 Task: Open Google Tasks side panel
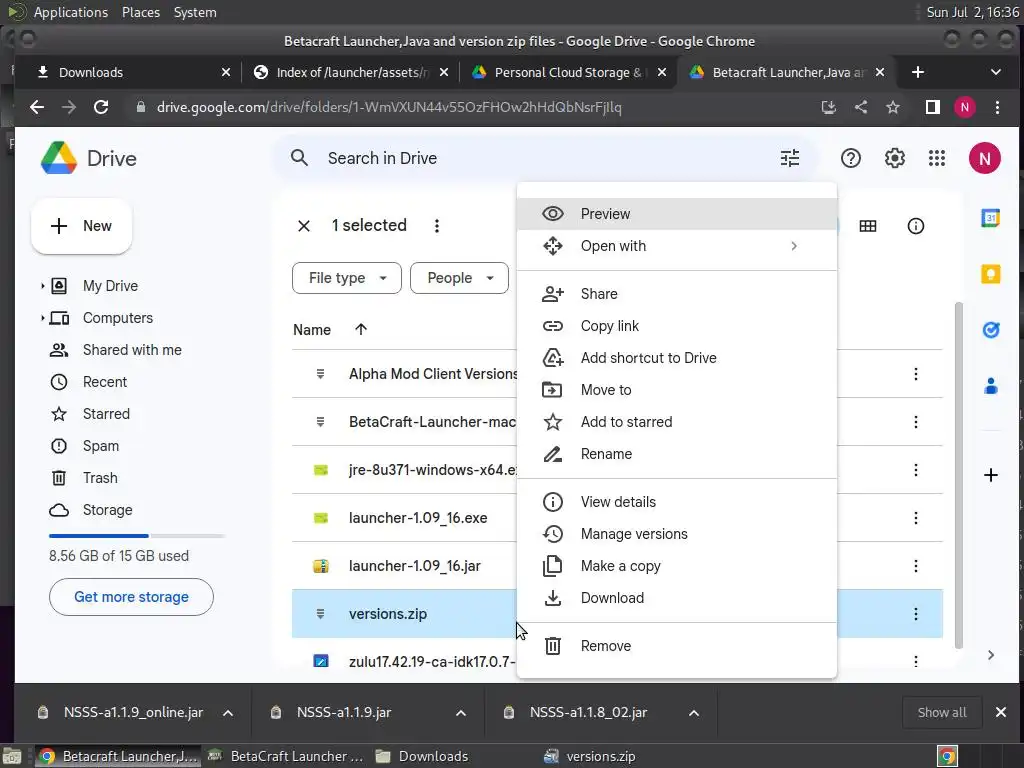[990, 330]
